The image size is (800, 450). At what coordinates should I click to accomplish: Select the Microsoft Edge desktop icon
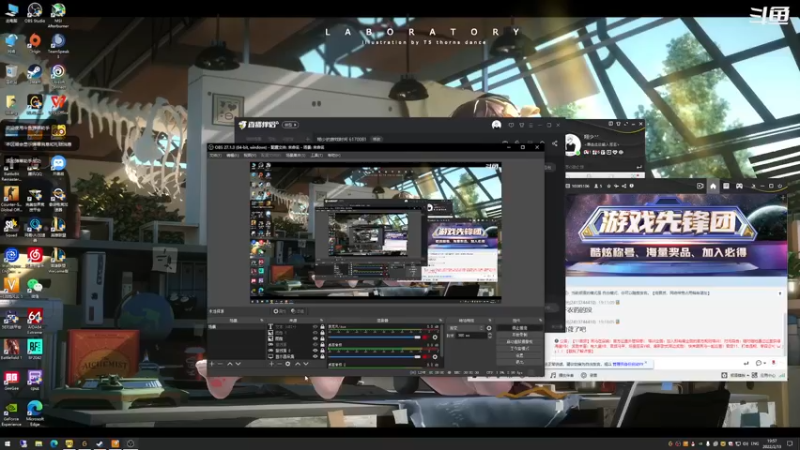(x=35, y=413)
